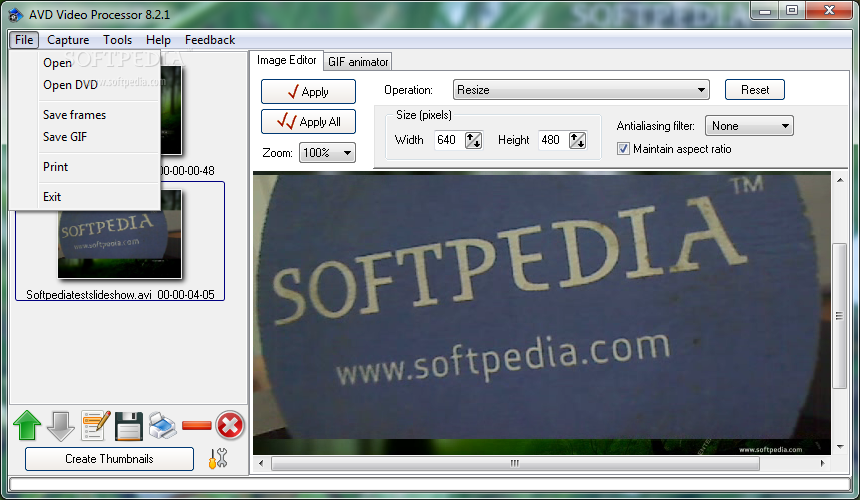Viewport: 860px width, 500px height.
Task: Select the forest frame thumbnail 00-00-00-48
Action: coord(171,110)
